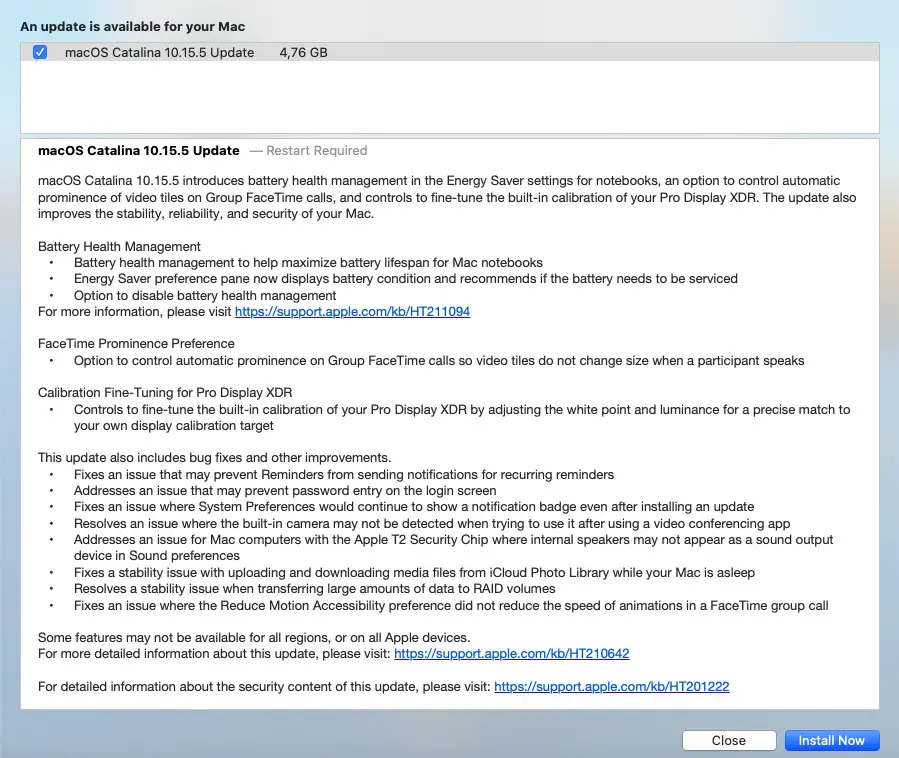
Task: Open the HT211094 battery health support link
Action: pos(352,312)
